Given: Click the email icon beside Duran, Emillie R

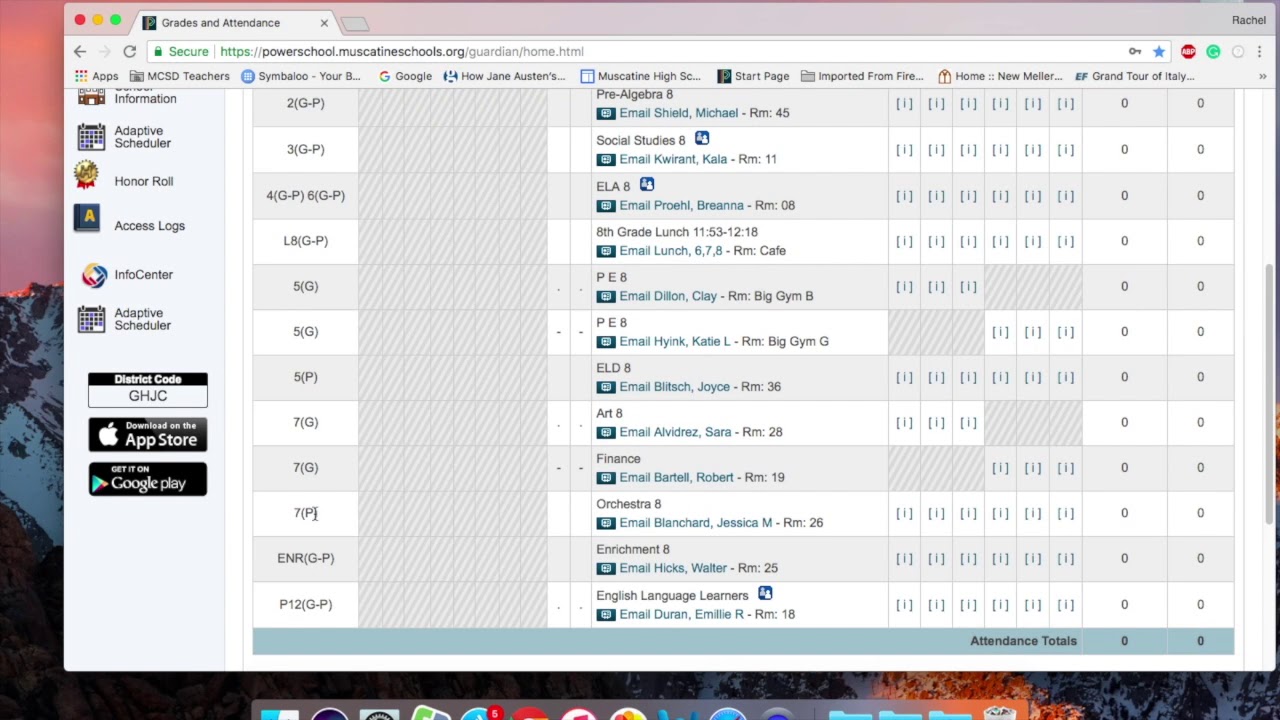Looking at the screenshot, I should point(605,615).
